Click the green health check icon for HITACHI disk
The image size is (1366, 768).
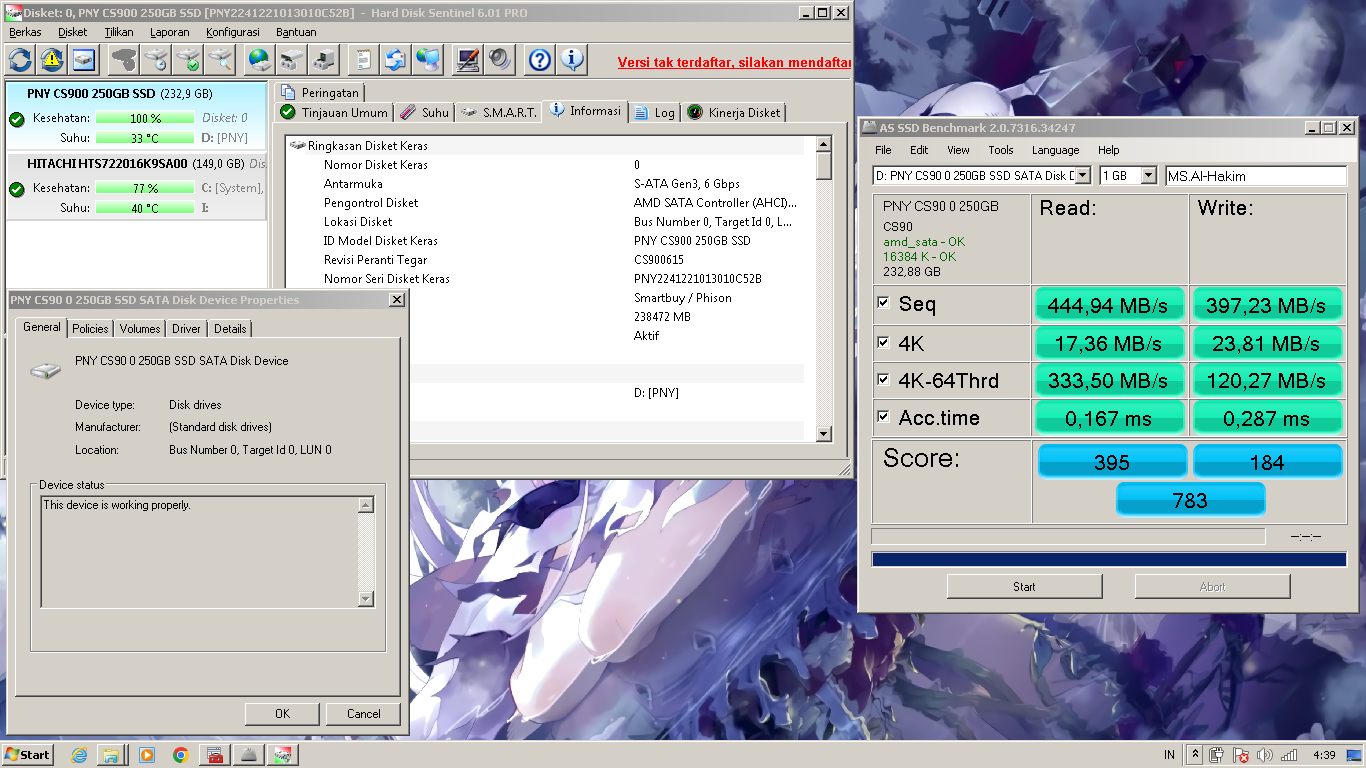16,189
